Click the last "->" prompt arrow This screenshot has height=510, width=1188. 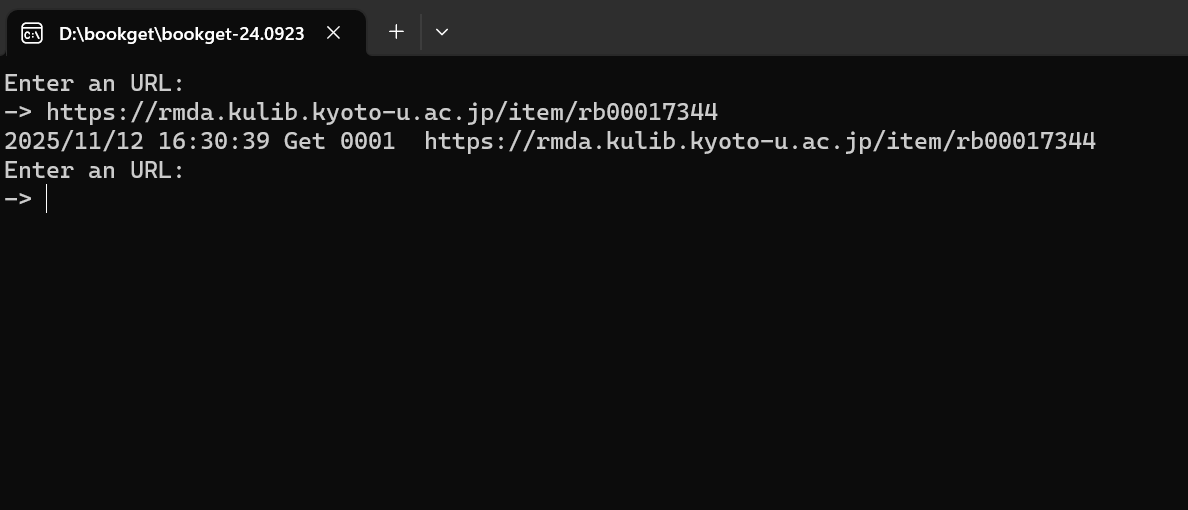pyautogui.click(x=18, y=199)
